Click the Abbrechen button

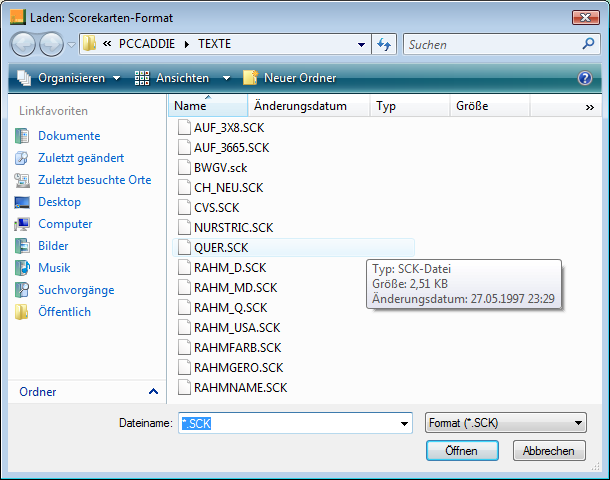coord(549,451)
